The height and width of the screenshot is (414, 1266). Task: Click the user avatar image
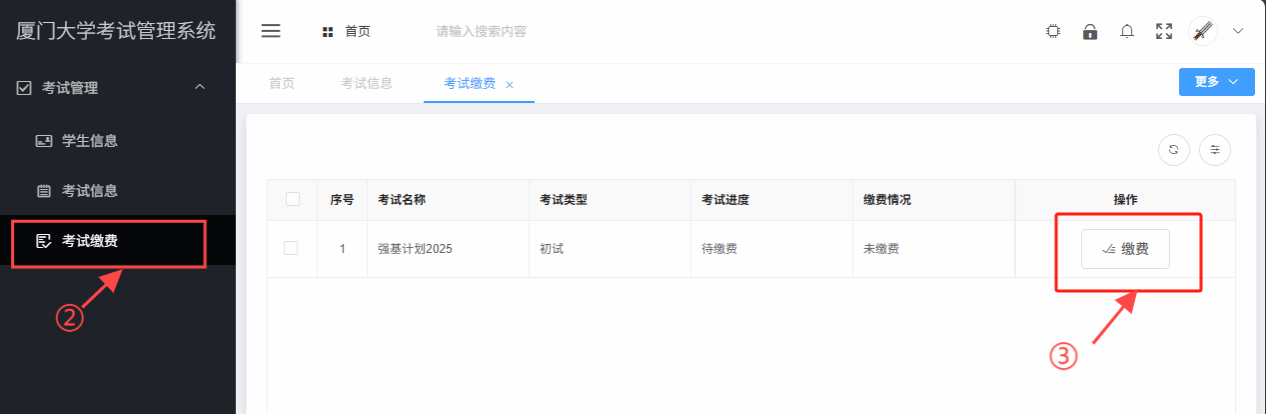(x=1203, y=31)
